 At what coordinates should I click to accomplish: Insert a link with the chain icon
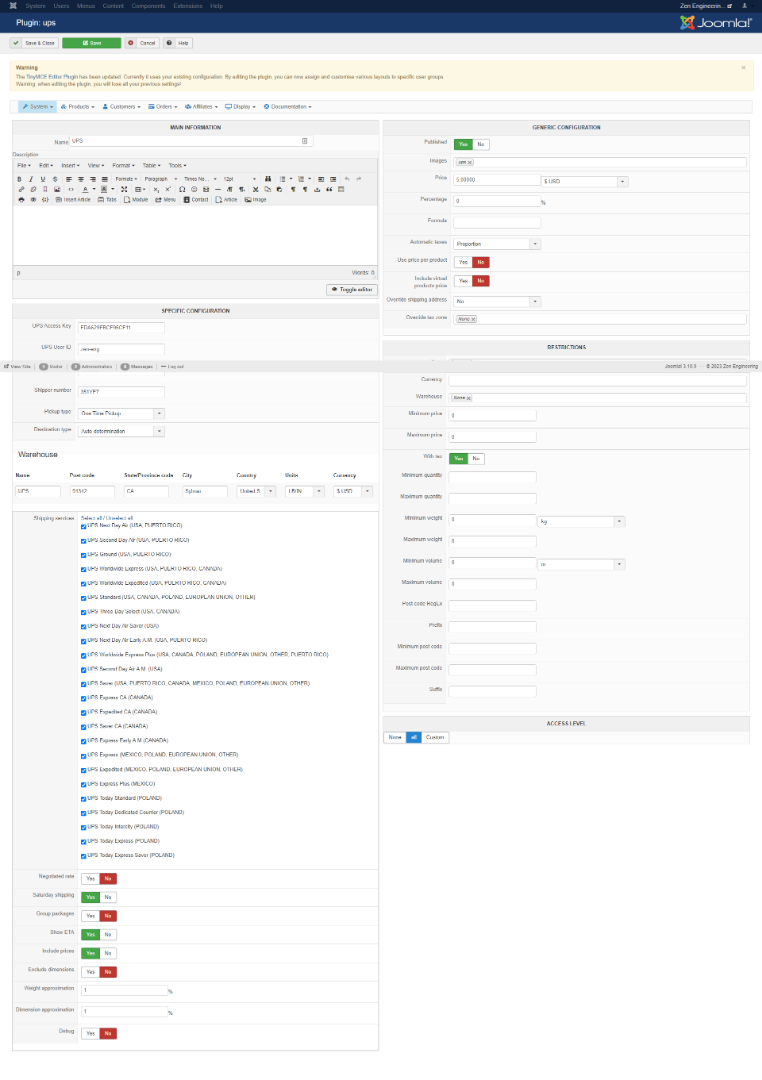click(21, 189)
